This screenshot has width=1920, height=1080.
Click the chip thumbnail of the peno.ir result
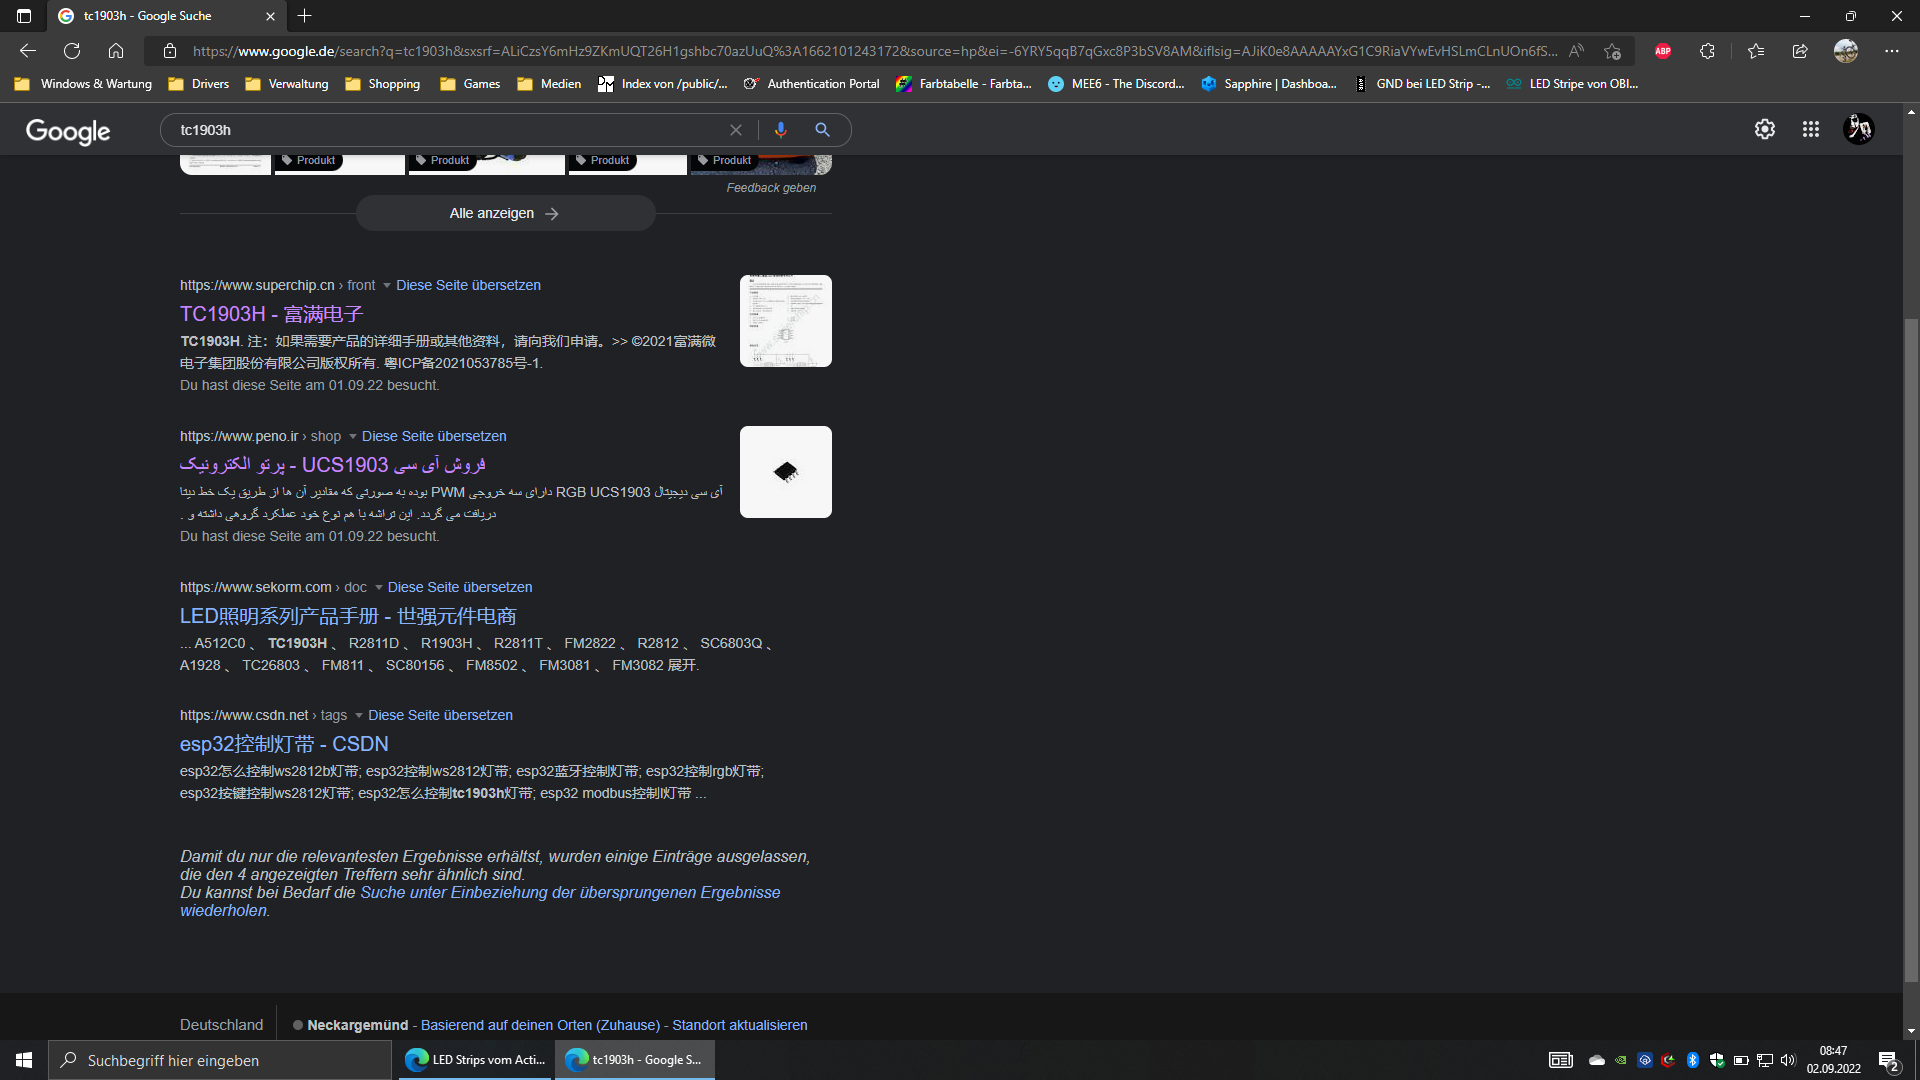[x=785, y=472]
